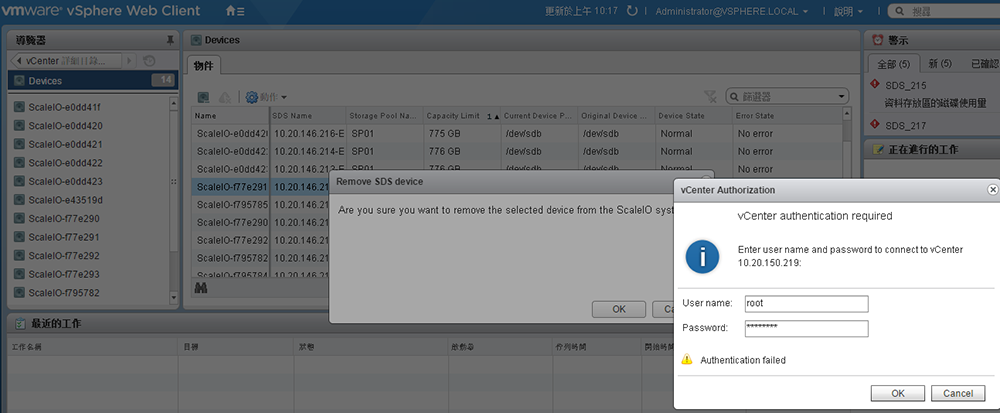The width and height of the screenshot is (1000, 413).
Task: Refresh the vSphere Web Client view
Action: (632, 11)
